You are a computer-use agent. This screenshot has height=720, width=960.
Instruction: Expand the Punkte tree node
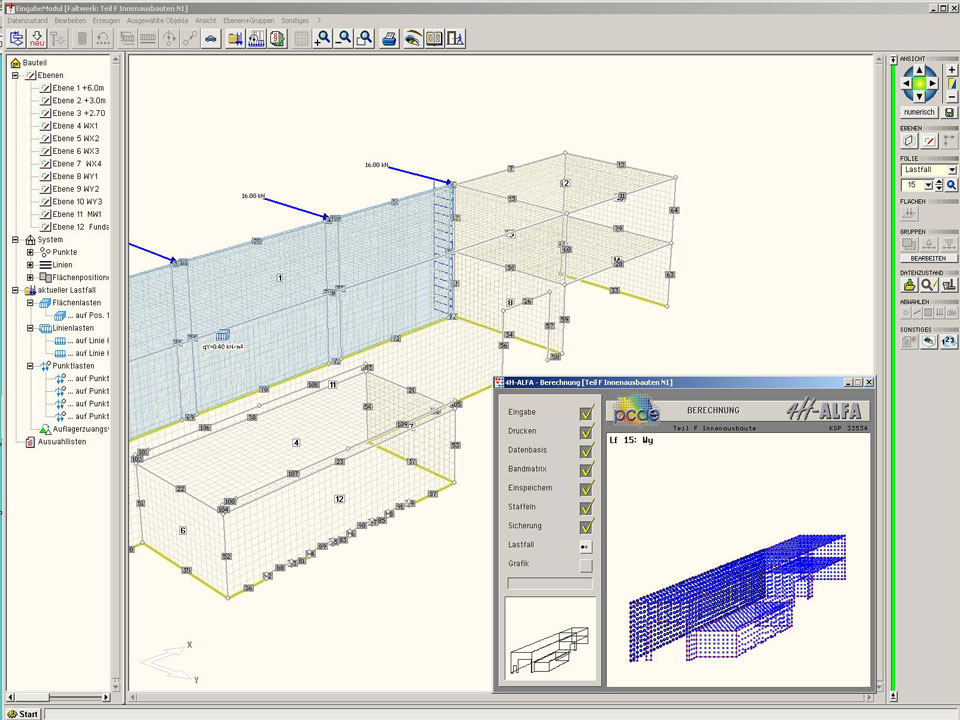(x=31, y=252)
